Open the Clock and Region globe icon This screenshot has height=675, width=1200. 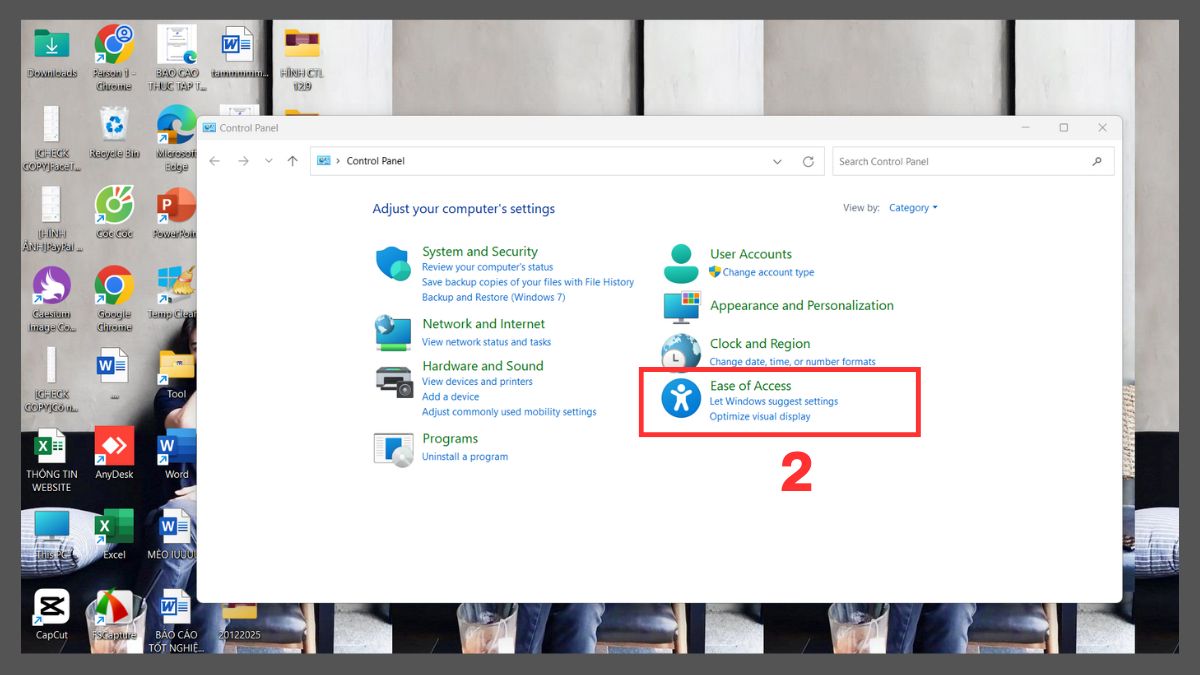681,352
